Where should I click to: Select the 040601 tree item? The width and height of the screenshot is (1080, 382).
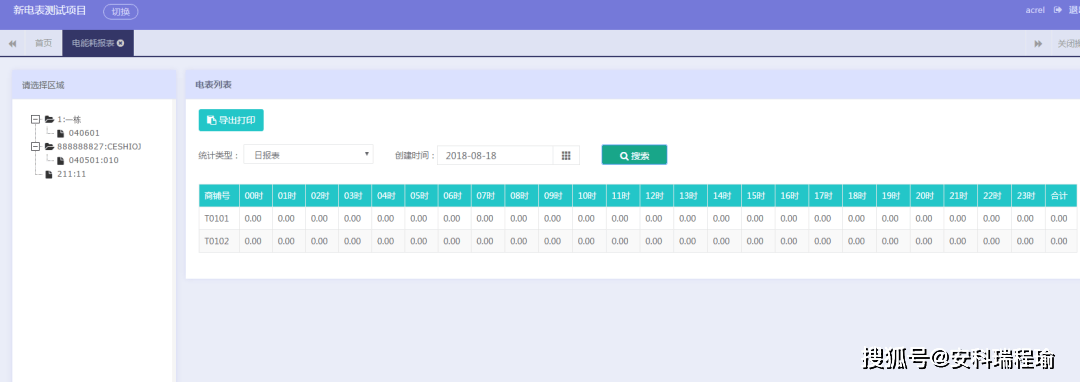click(x=84, y=133)
